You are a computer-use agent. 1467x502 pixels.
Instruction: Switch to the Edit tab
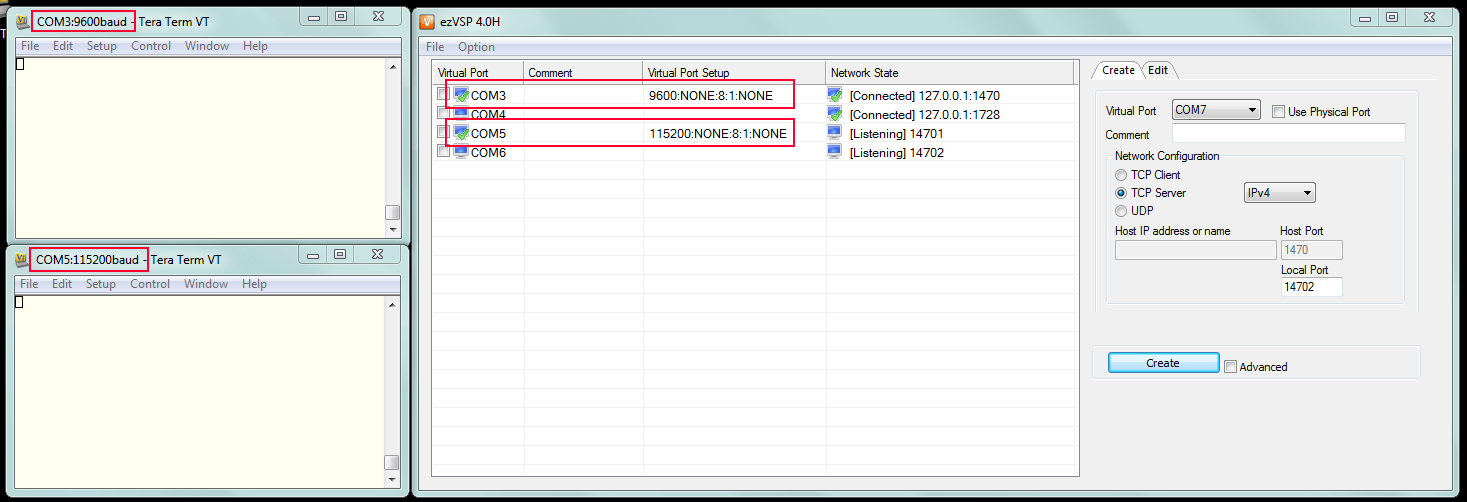click(1158, 70)
